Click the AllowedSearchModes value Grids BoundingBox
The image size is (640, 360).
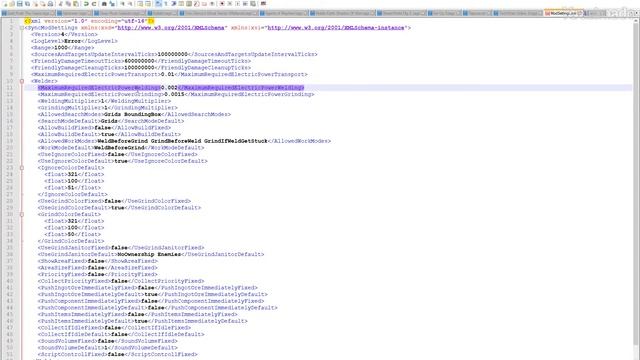tap(133, 114)
